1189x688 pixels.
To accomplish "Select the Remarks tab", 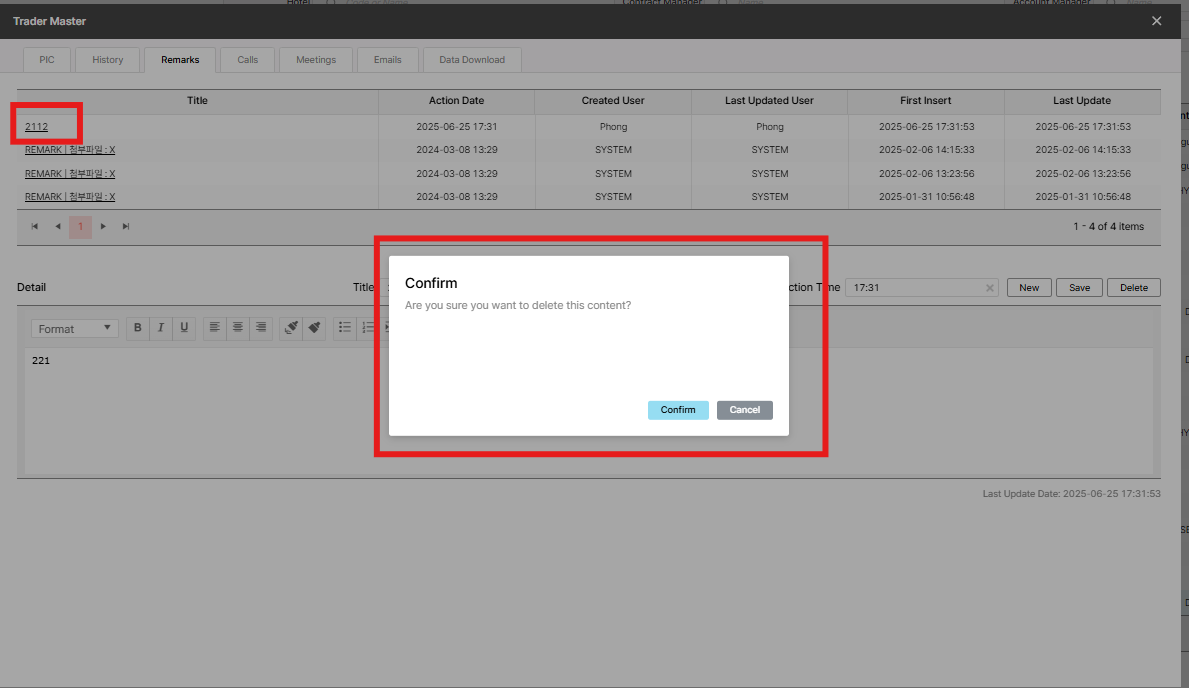I will click(x=180, y=60).
